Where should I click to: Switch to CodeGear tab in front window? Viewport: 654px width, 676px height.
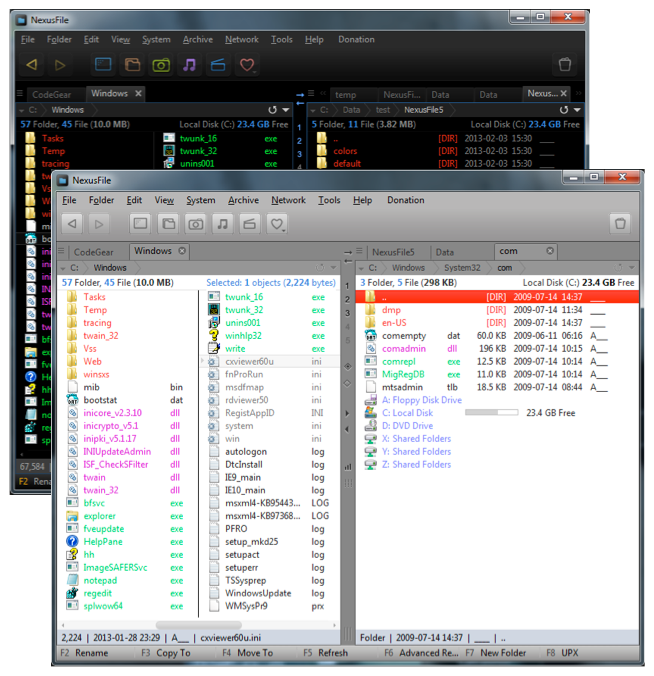coord(94,252)
